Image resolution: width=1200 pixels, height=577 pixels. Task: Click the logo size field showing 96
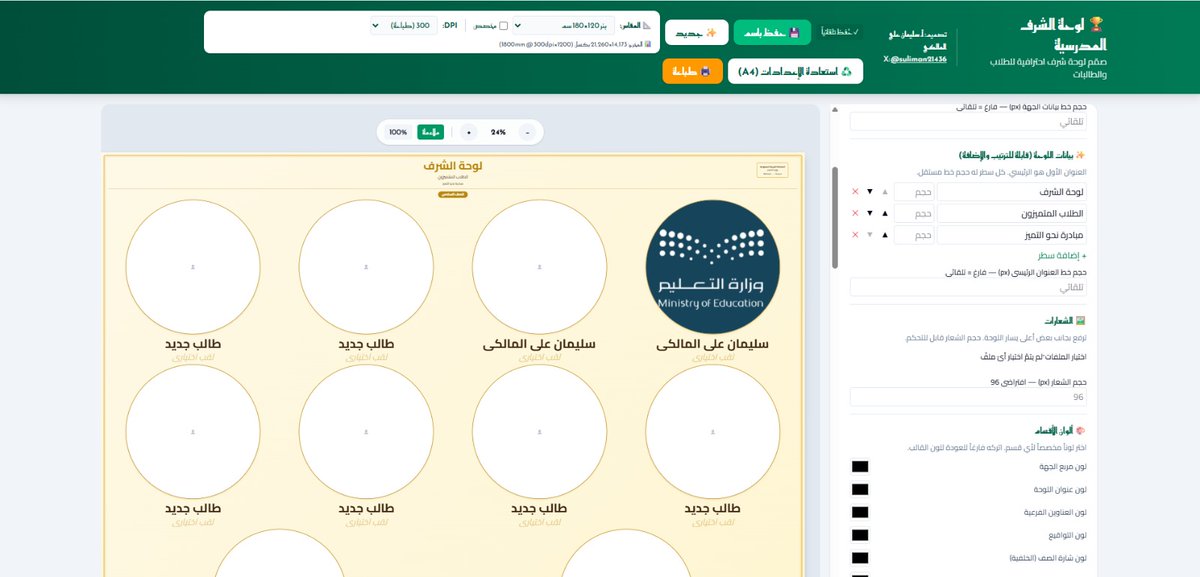[x=969, y=397]
